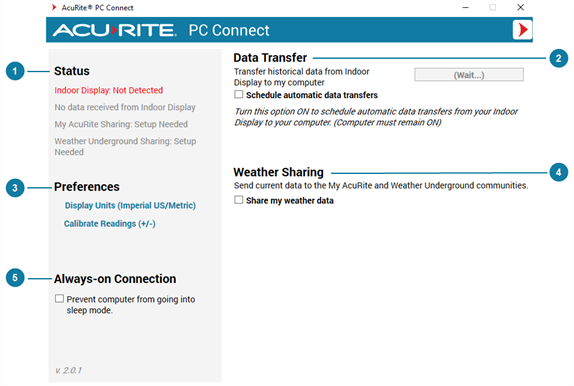
Task: Click the PC Connect header title
Action: tap(229, 30)
